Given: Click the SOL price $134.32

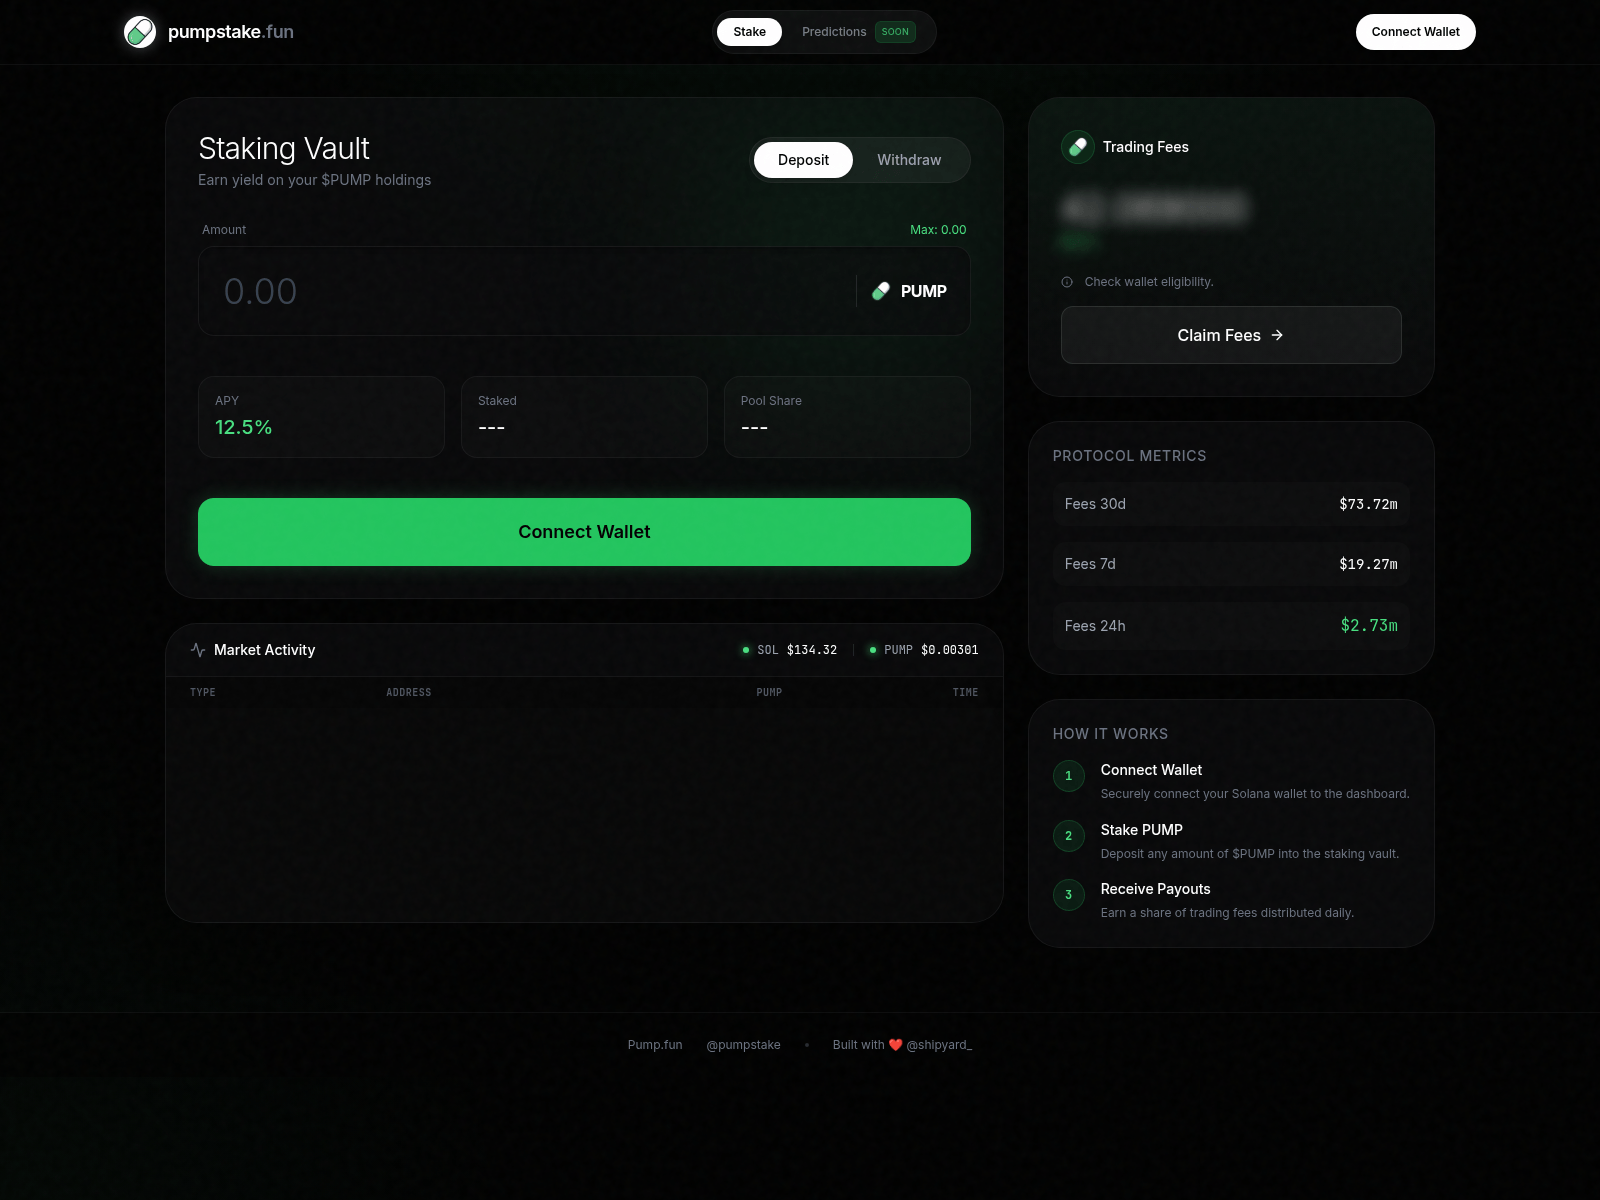Looking at the screenshot, I should pos(812,650).
